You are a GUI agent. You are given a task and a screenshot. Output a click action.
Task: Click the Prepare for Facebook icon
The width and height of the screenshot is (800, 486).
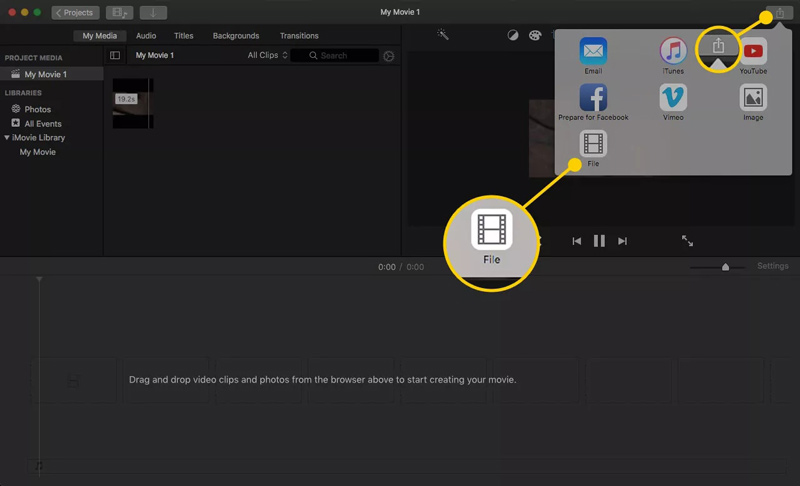pos(593,98)
